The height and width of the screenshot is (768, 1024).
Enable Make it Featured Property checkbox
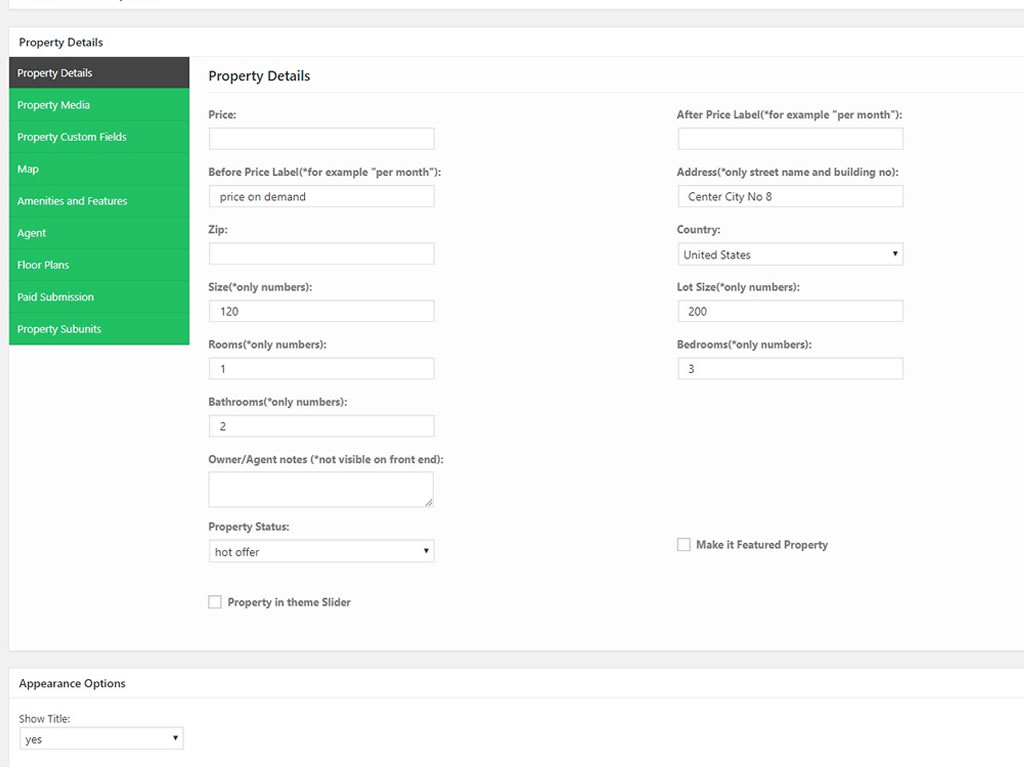(x=684, y=545)
